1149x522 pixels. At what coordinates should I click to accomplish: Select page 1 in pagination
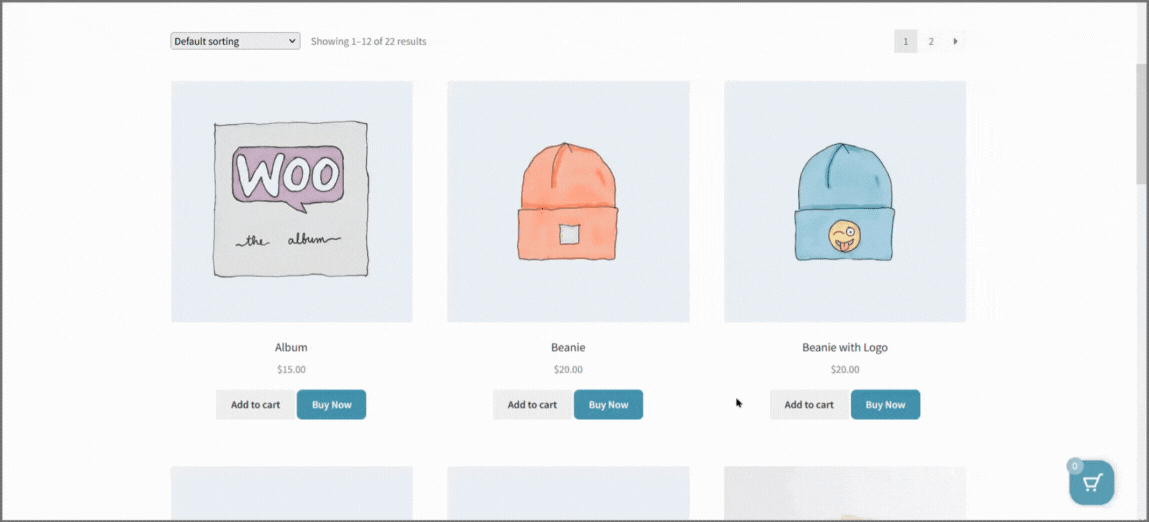point(906,41)
